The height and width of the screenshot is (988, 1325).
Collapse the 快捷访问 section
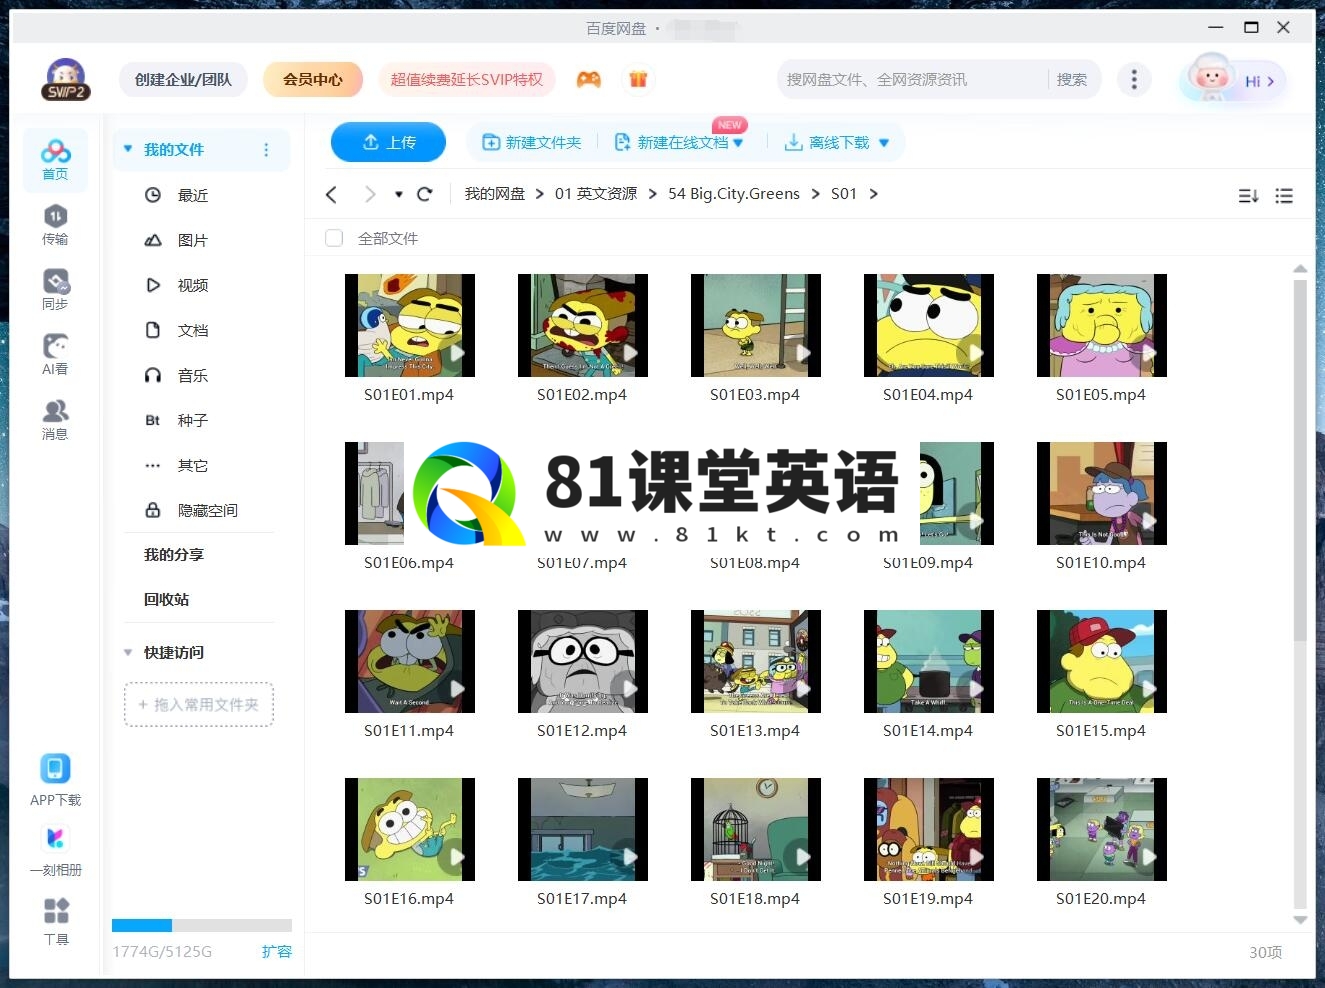pyautogui.click(x=128, y=652)
